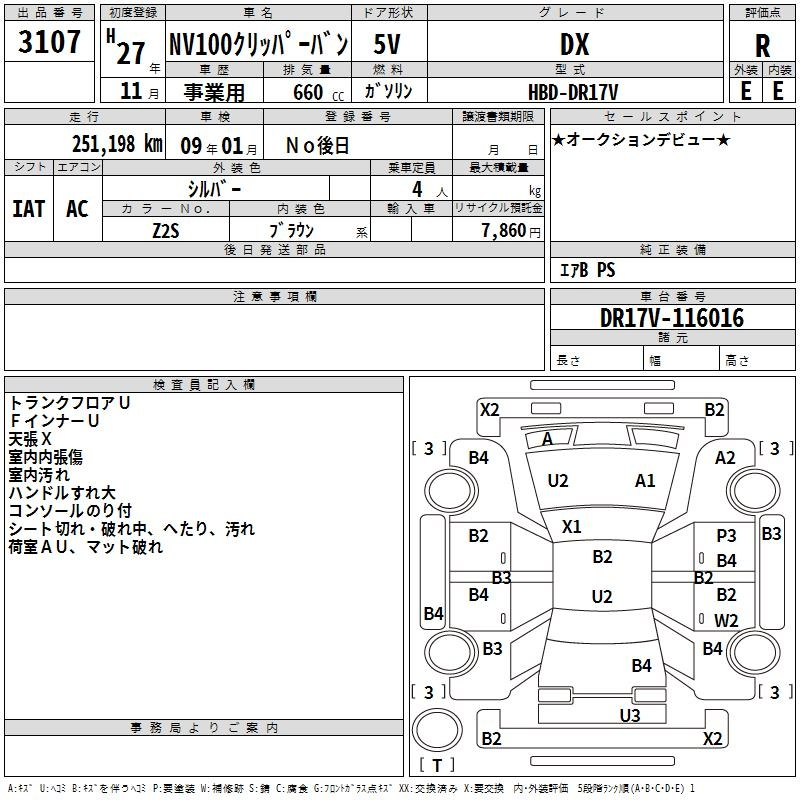Screen dimensions: 800x800
Task: Select the A2 mark on the diagram
Action: (x=725, y=458)
